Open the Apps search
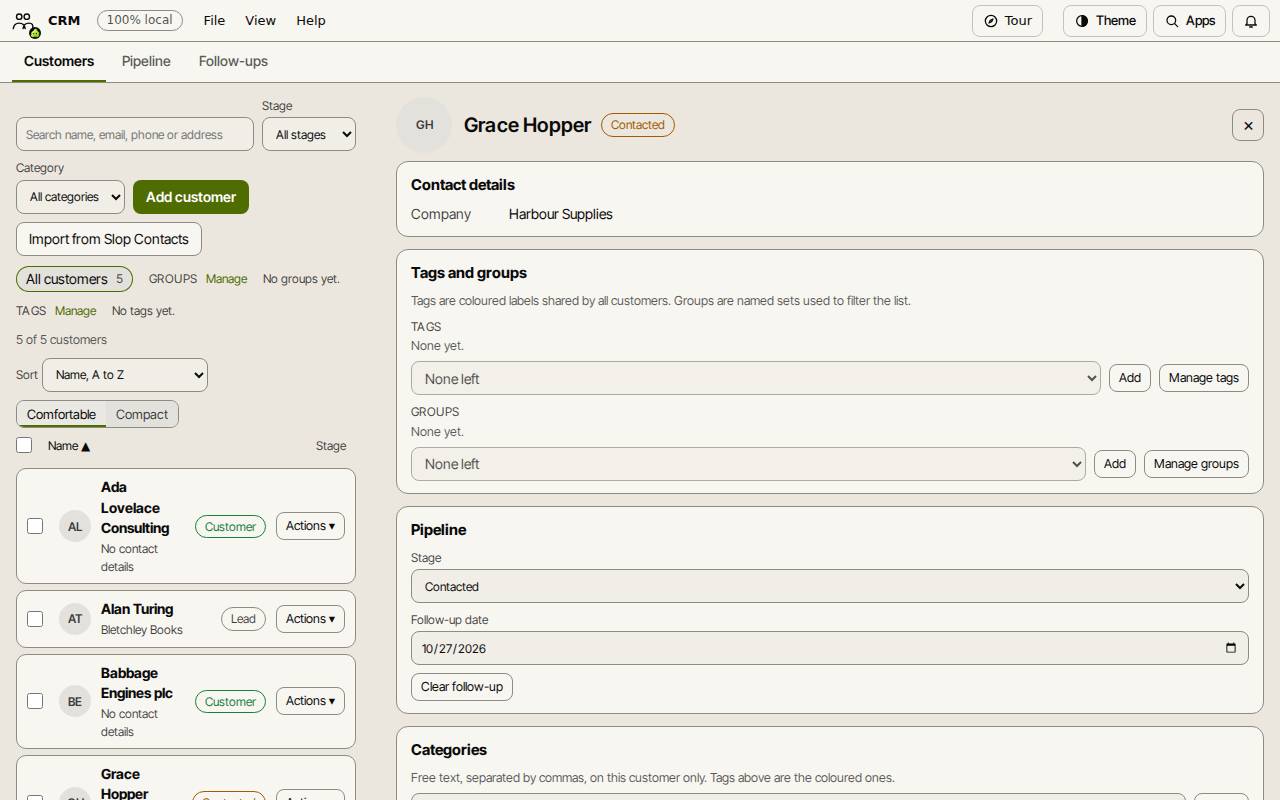Viewport: 1280px width, 800px height. (1189, 21)
